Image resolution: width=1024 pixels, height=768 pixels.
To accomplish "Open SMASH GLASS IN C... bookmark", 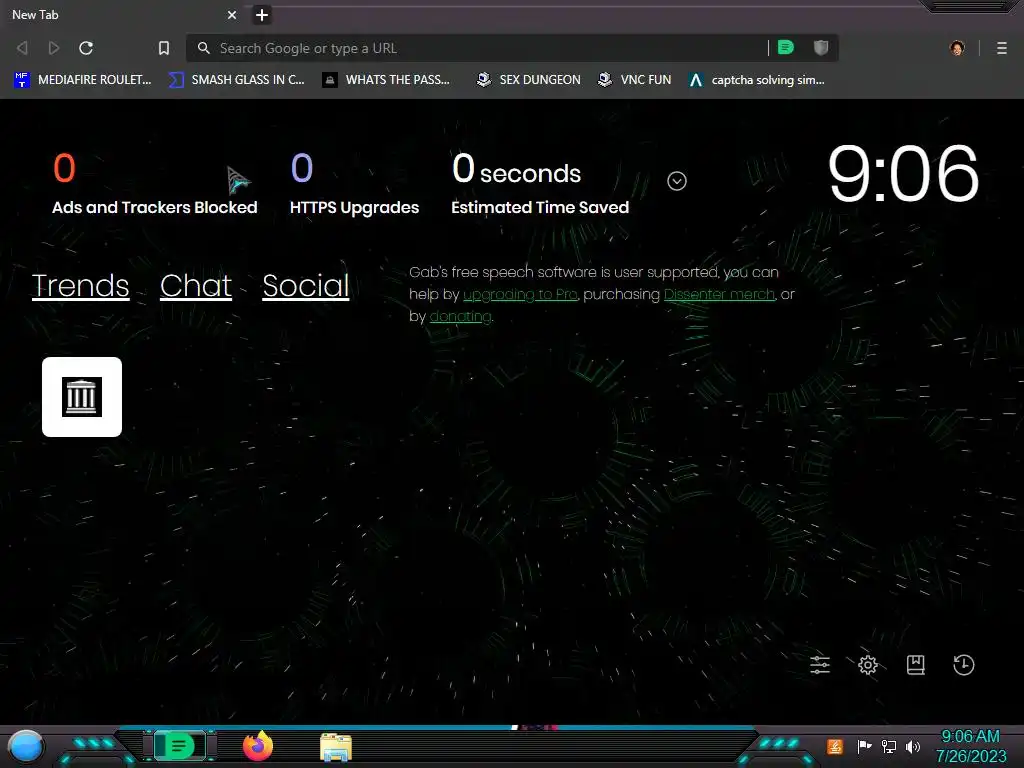I will click(237, 80).
